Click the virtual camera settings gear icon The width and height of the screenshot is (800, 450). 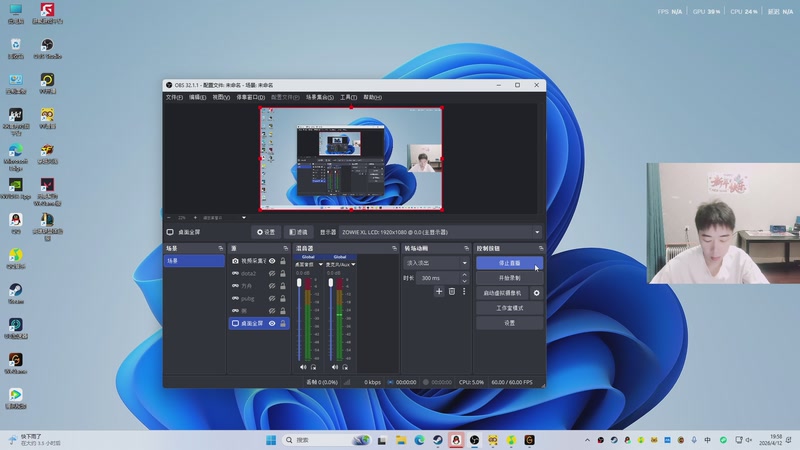pos(536,293)
